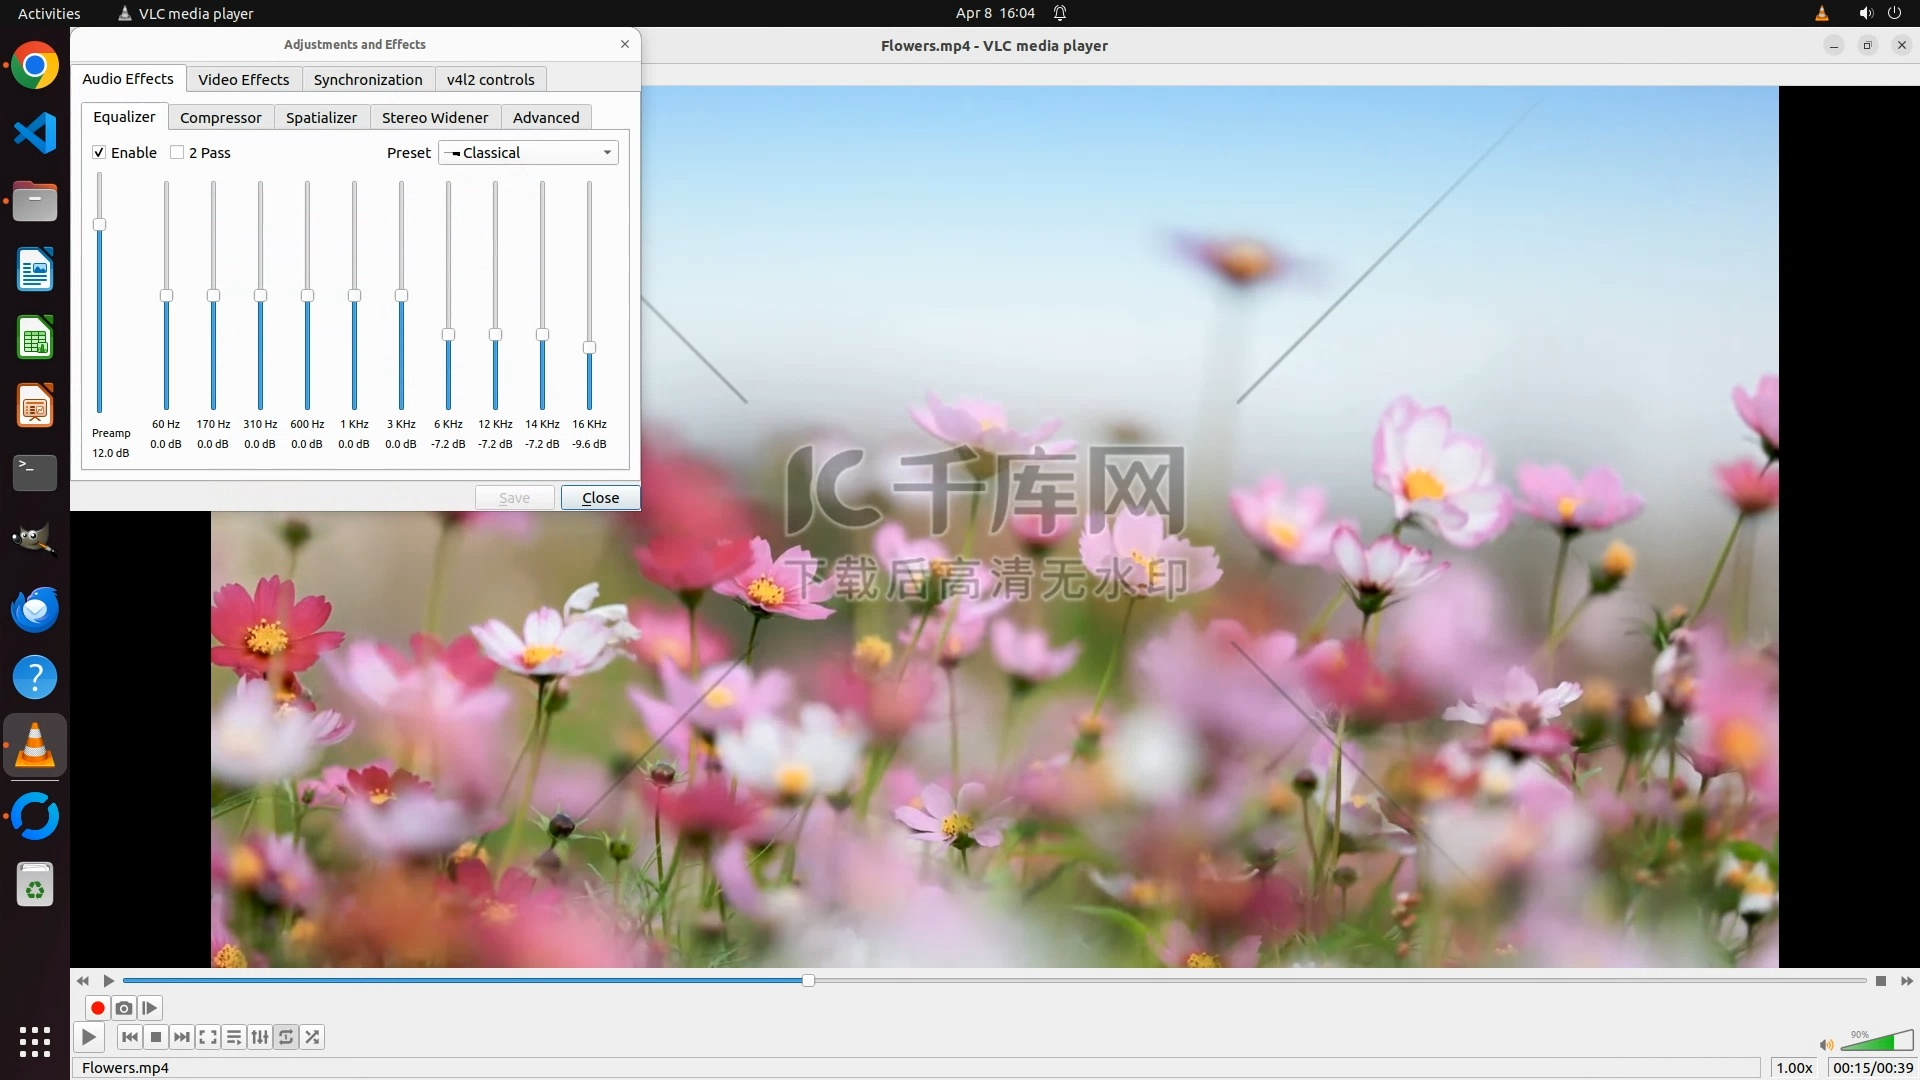Uncheck the equalizer Enable checkbox
Viewport: 1920px width, 1080px height.
pos(99,152)
